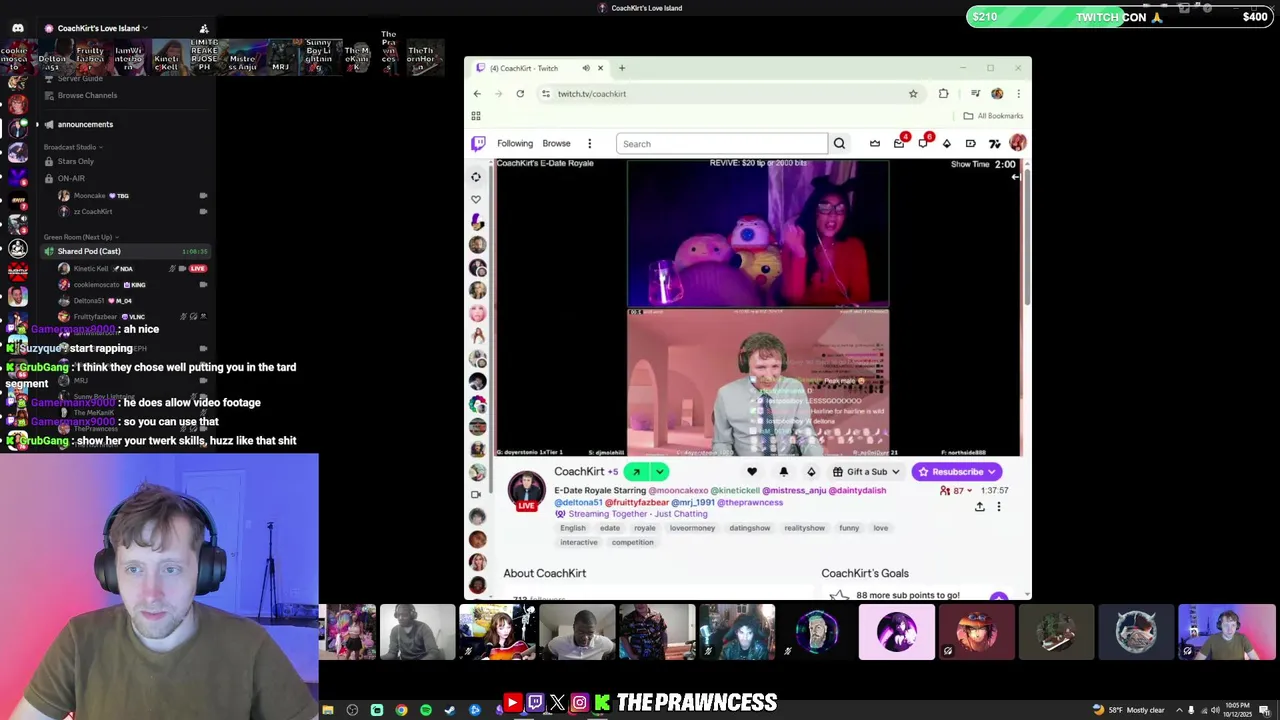This screenshot has height=720, width=1280.
Task: Select the ON-AIR voice channel
Action: coord(71,178)
